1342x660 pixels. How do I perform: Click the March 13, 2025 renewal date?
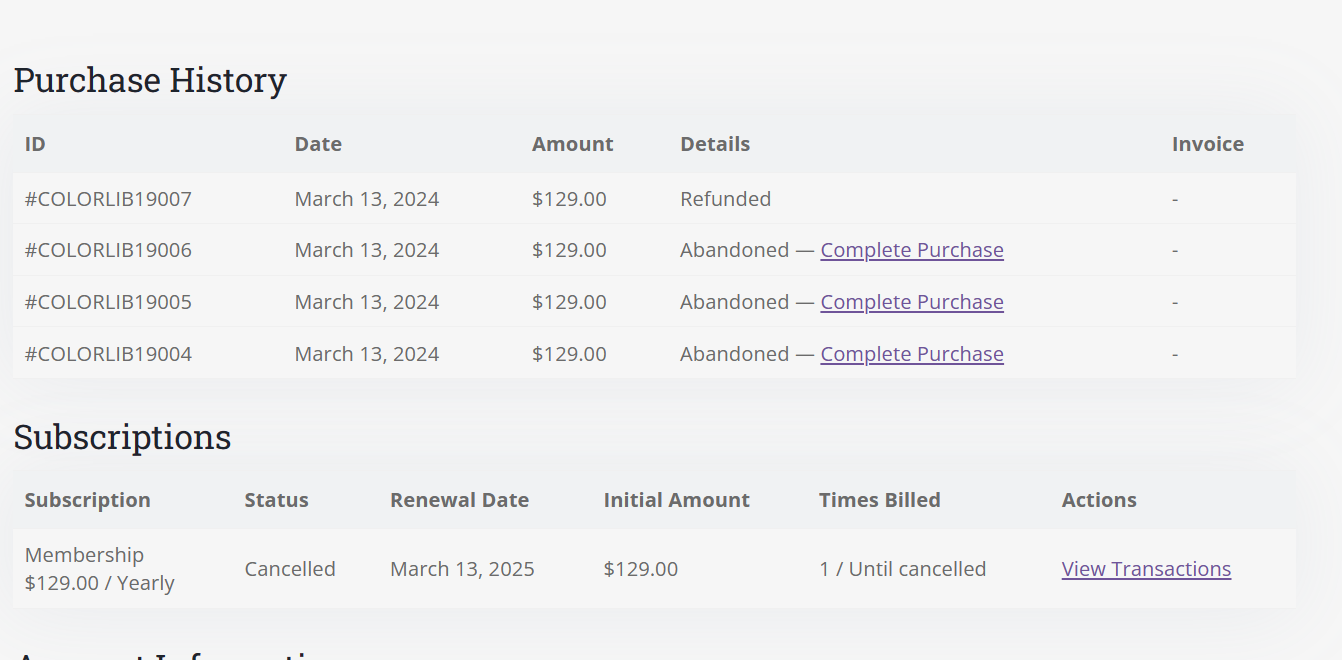click(x=462, y=569)
